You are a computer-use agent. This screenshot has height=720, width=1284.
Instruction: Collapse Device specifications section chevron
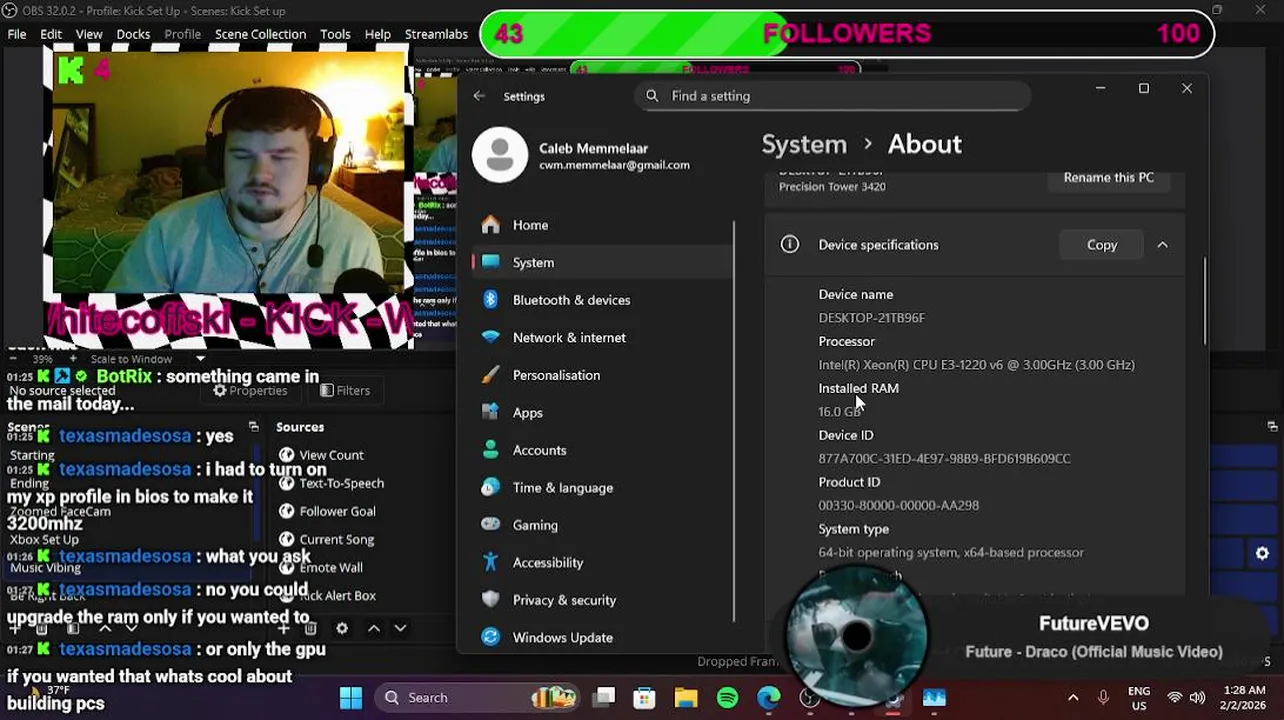click(1162, 245)
